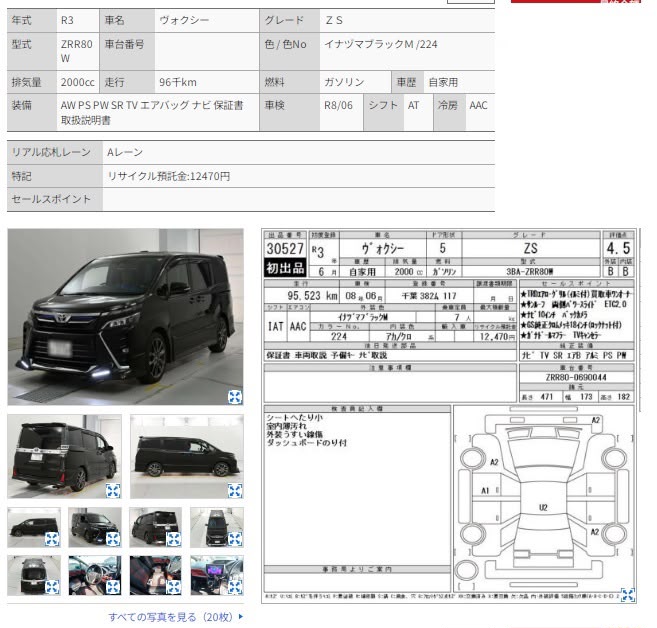Select air conditioning value AAC
657x628 pixels.
pyautogui.click(x=478, y=105)
